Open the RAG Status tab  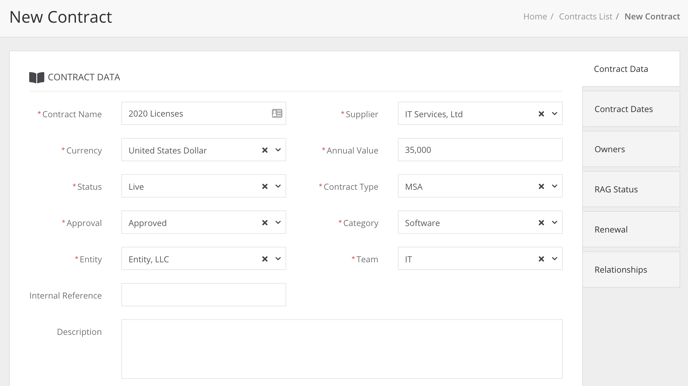click(631, 189)
